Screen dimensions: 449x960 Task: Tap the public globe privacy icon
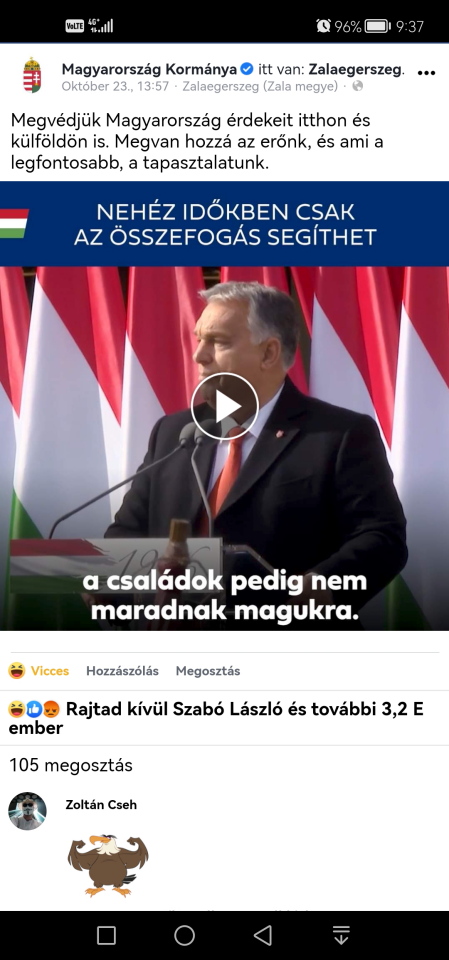(x=358, y=86)
